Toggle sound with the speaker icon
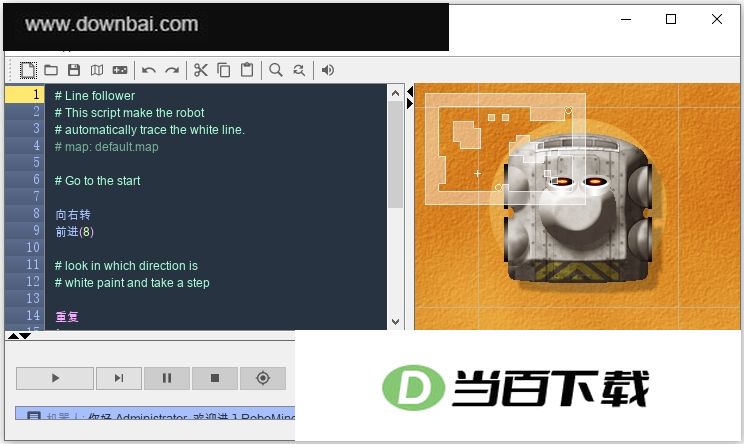 pyautogui.click(x=327, y=70)
